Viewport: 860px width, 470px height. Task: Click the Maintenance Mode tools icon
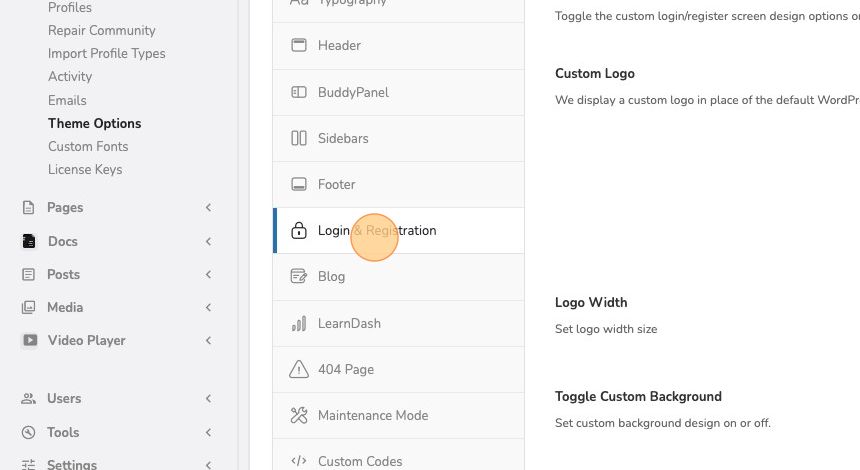[x=299, y=415]
